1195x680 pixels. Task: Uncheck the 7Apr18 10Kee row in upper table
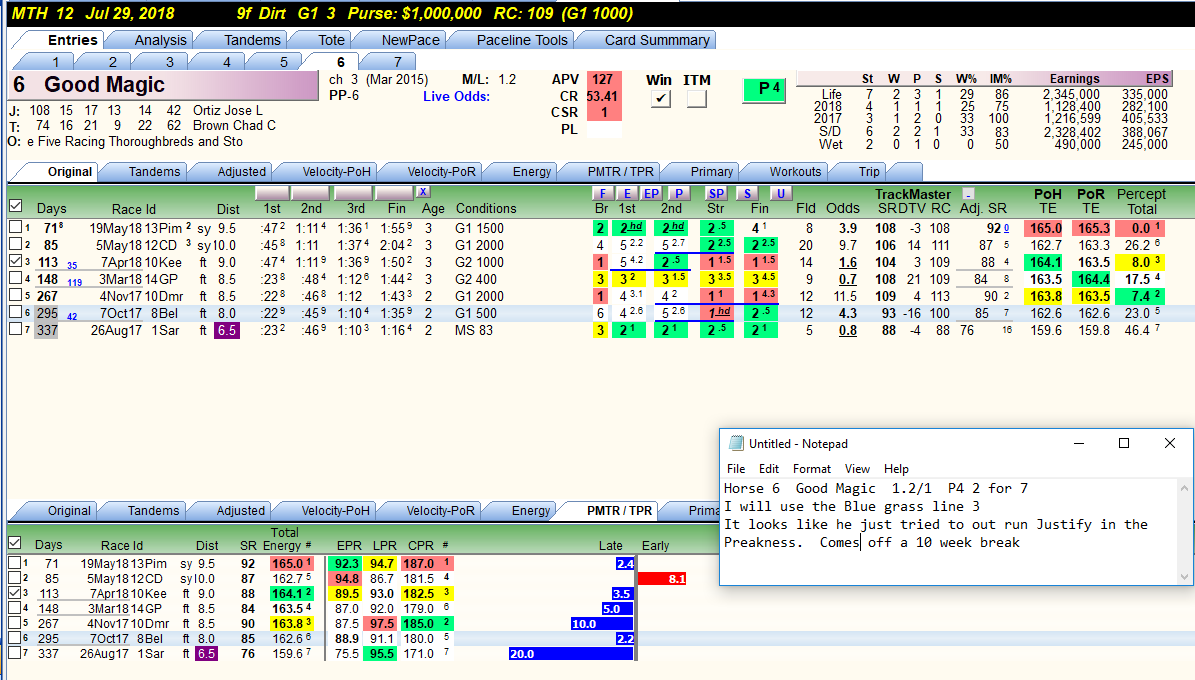pyautogui.click(x=15, y=261)
